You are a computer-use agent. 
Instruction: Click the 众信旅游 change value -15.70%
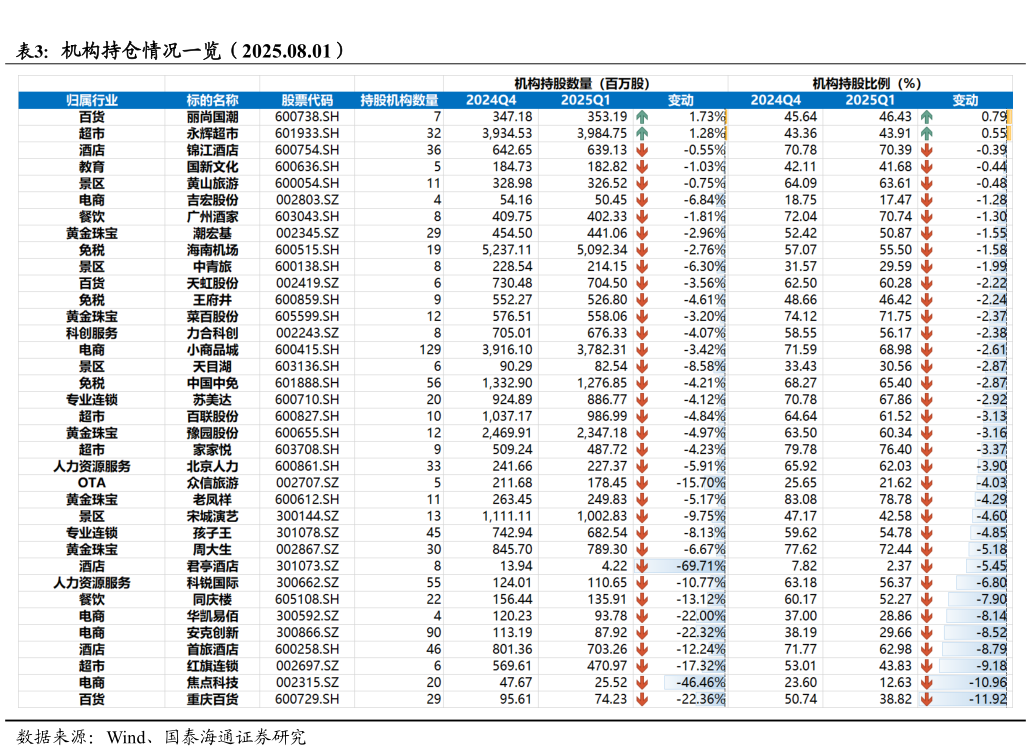point(700,483)
